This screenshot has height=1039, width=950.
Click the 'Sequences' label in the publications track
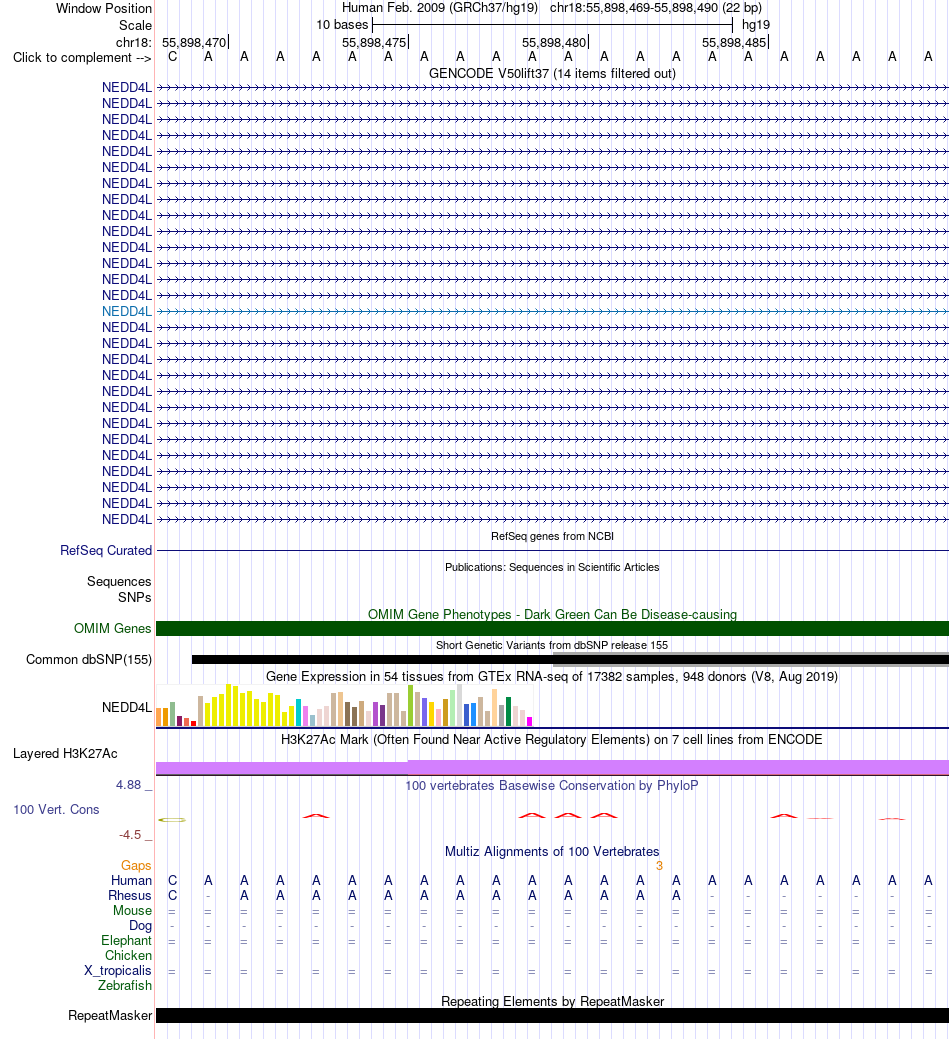click(119, 582)
